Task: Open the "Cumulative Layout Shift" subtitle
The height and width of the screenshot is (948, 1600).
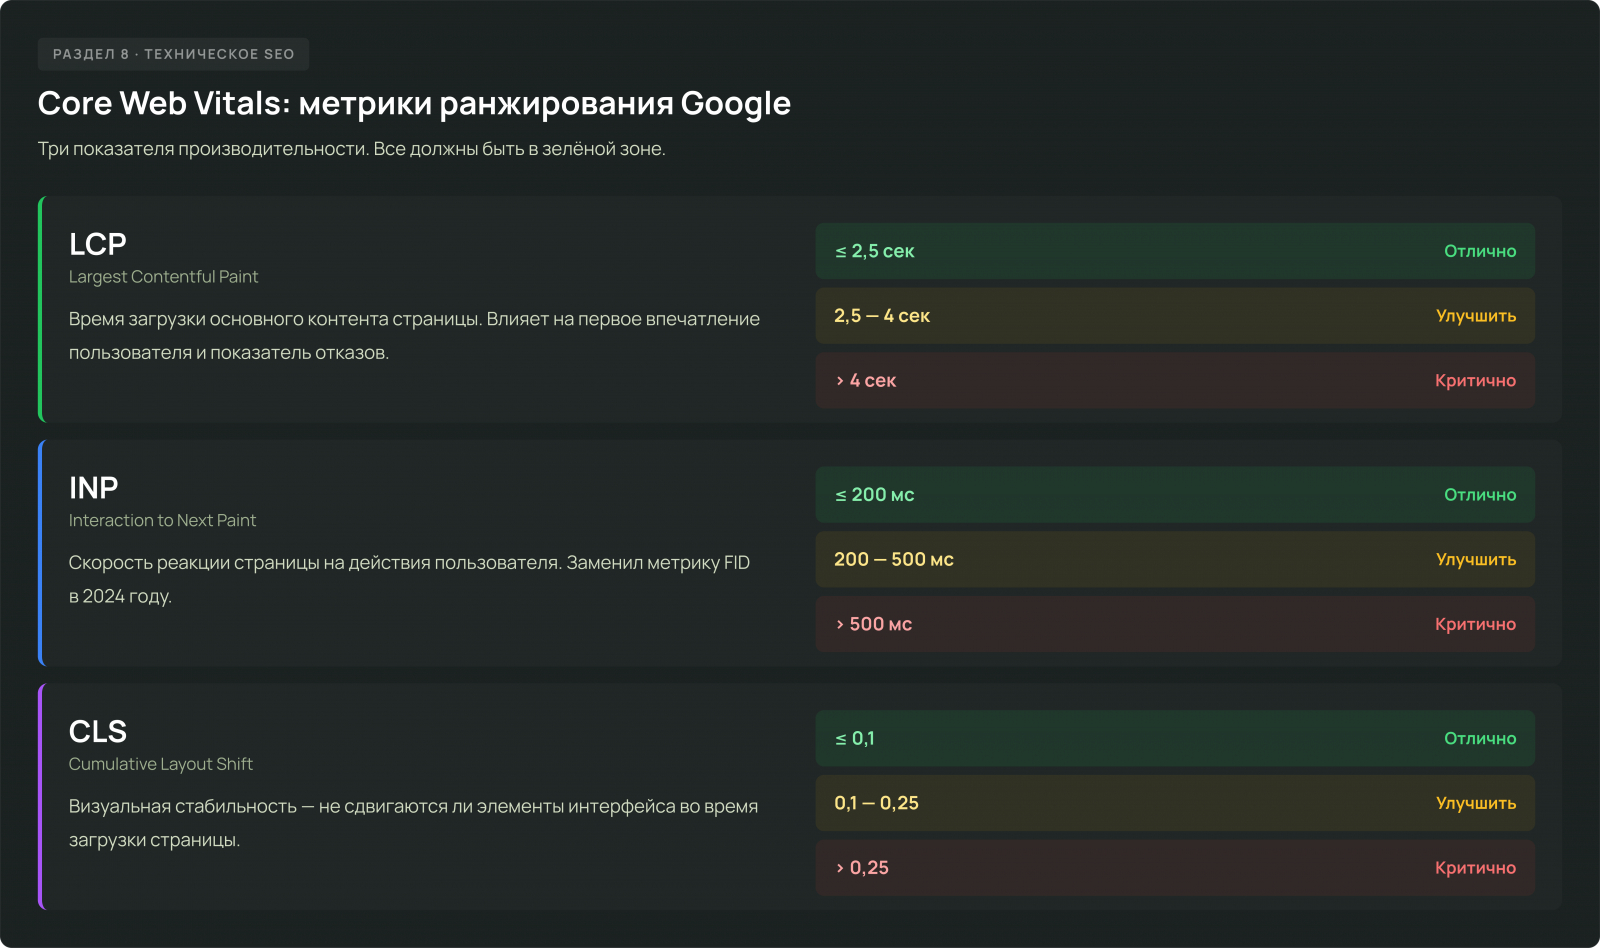Action: pyautogui.click(x=160, y=764)
